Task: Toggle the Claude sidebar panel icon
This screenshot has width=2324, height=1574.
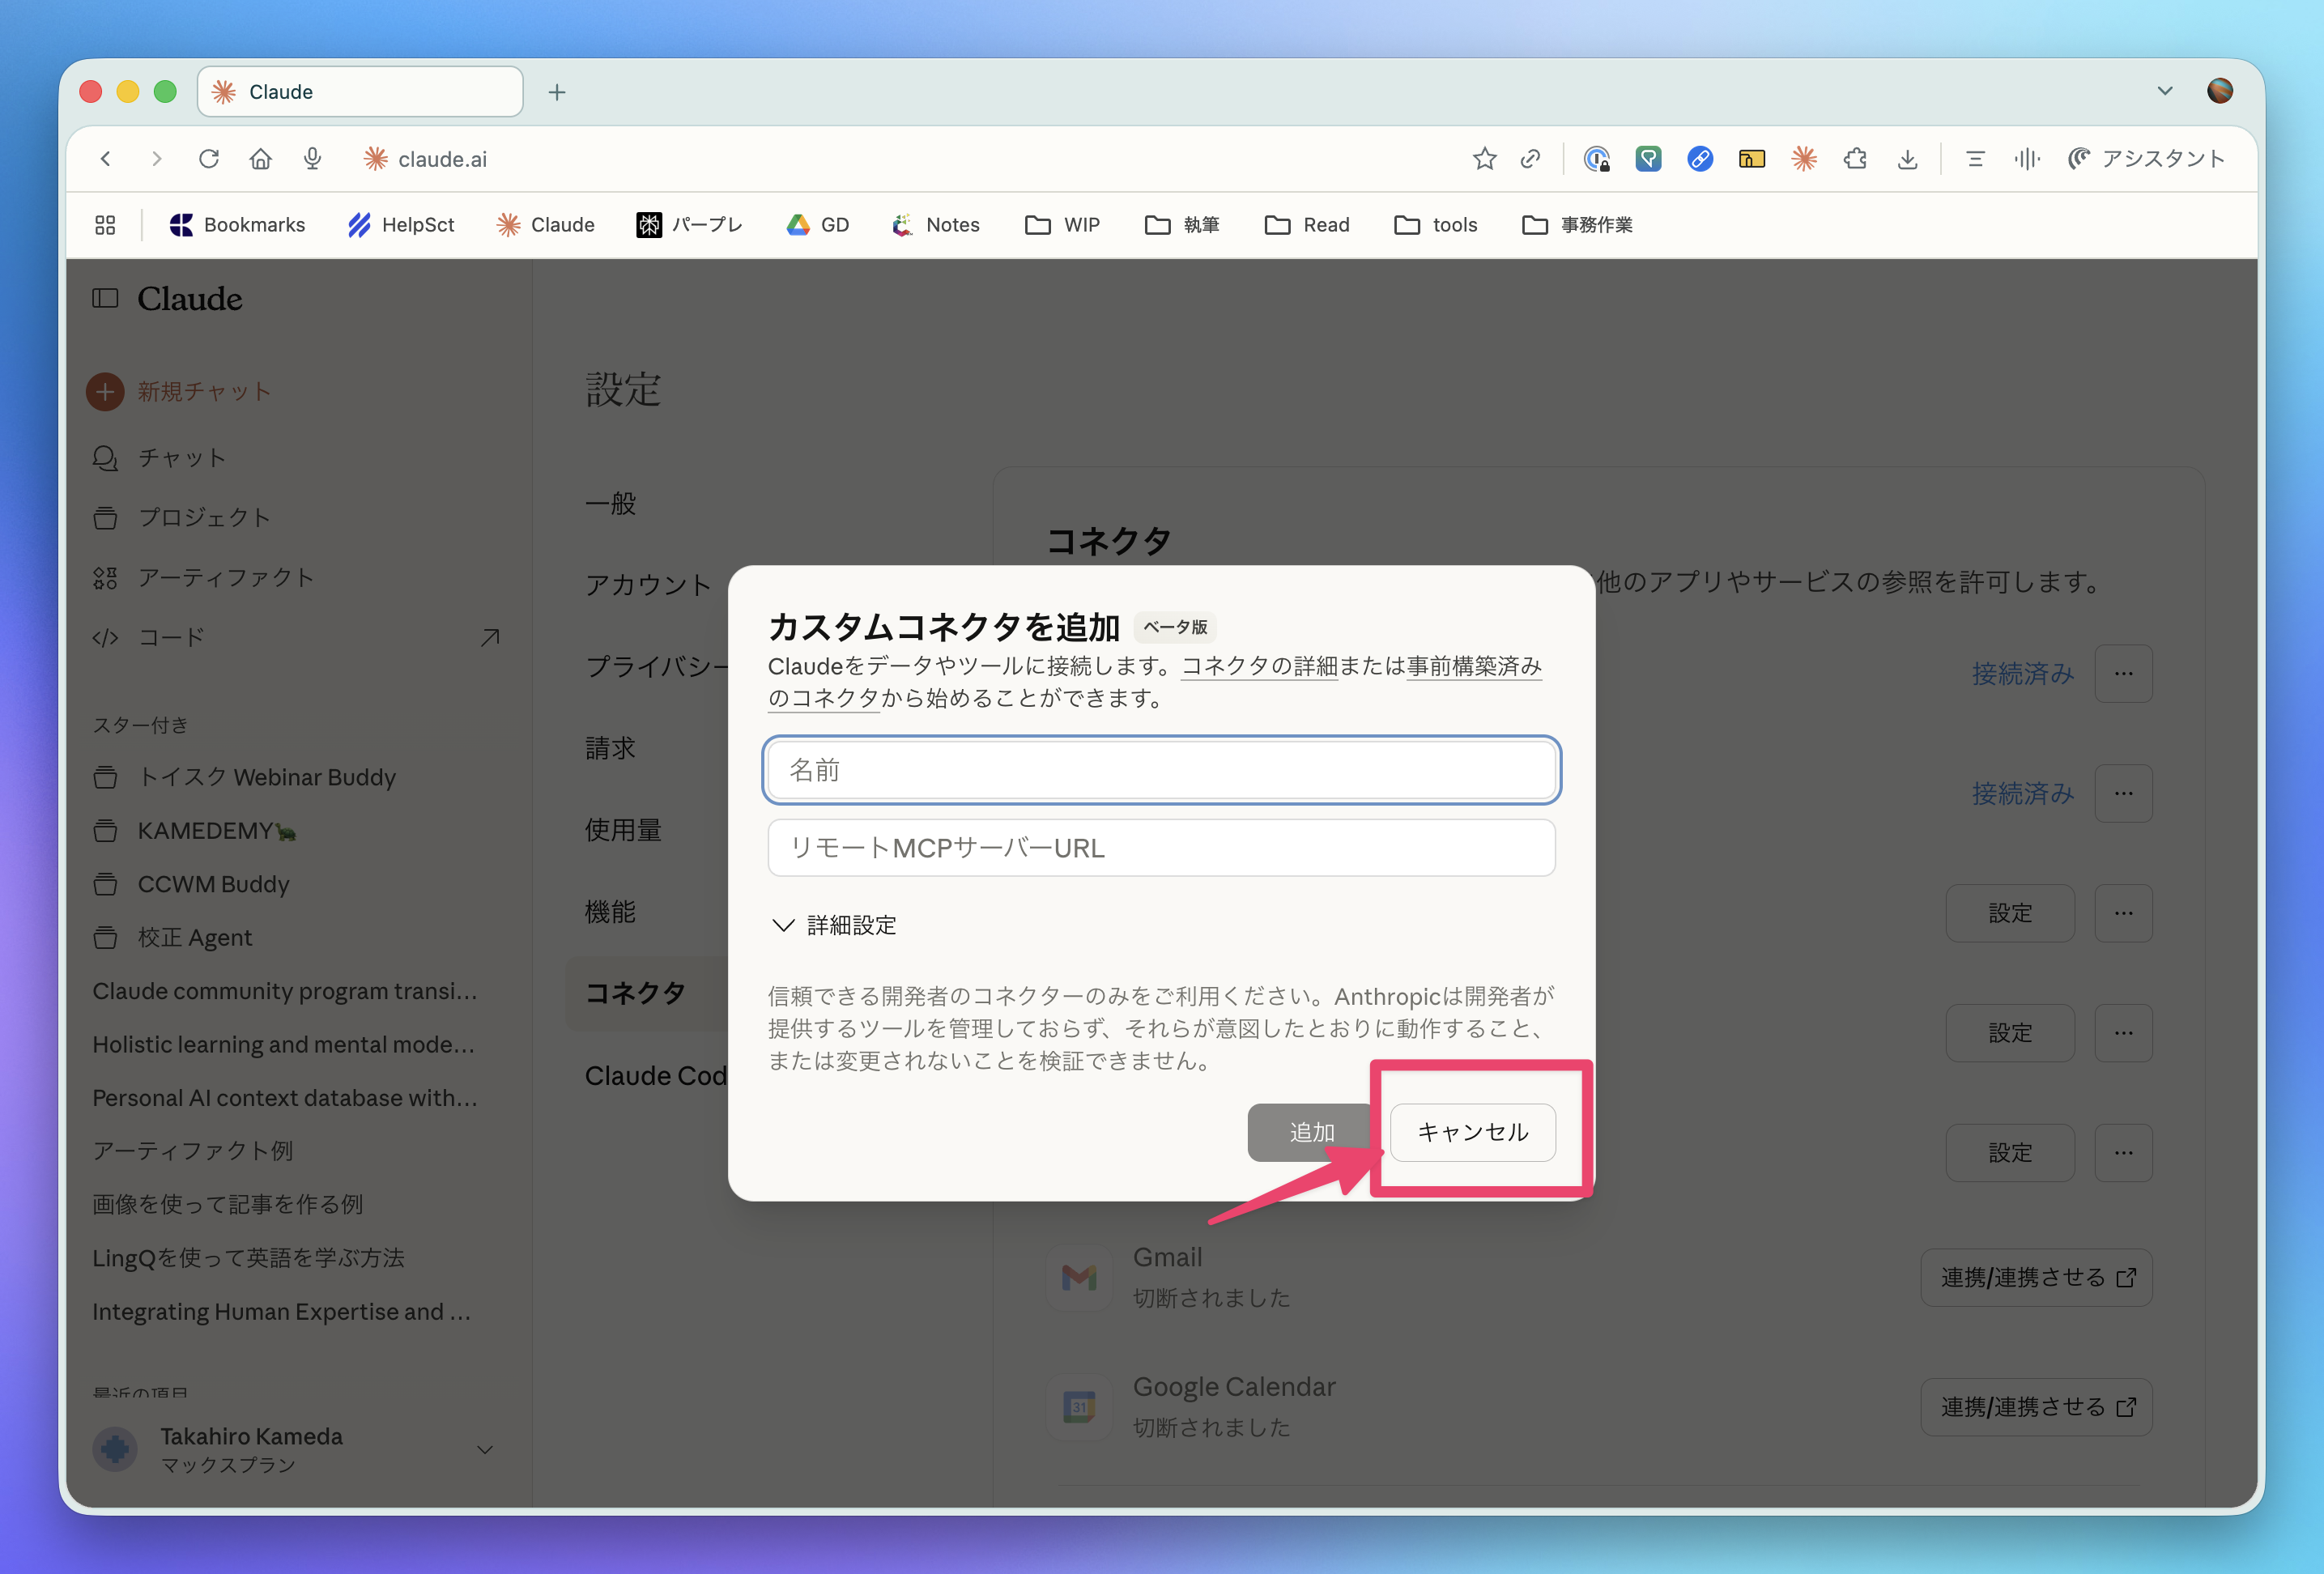Action: pyautogui.click(x=105, y=298)
